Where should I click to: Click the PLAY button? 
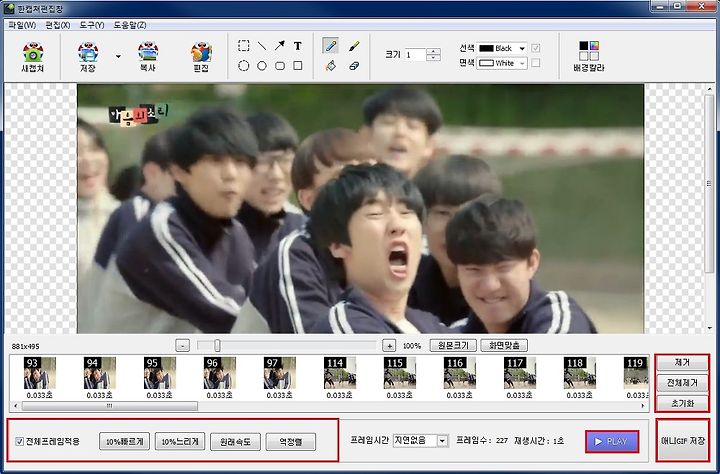[x=612, y=441]
